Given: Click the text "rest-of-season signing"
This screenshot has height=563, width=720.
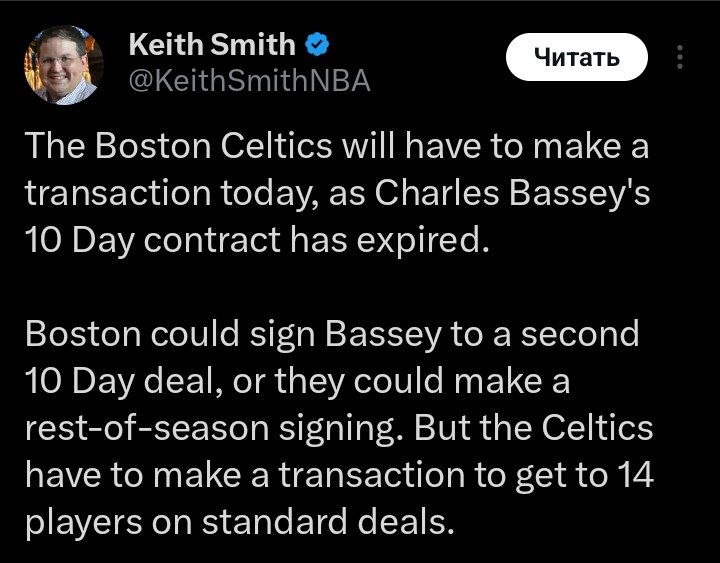Looking at the screenshot, I should click(214, 428).
